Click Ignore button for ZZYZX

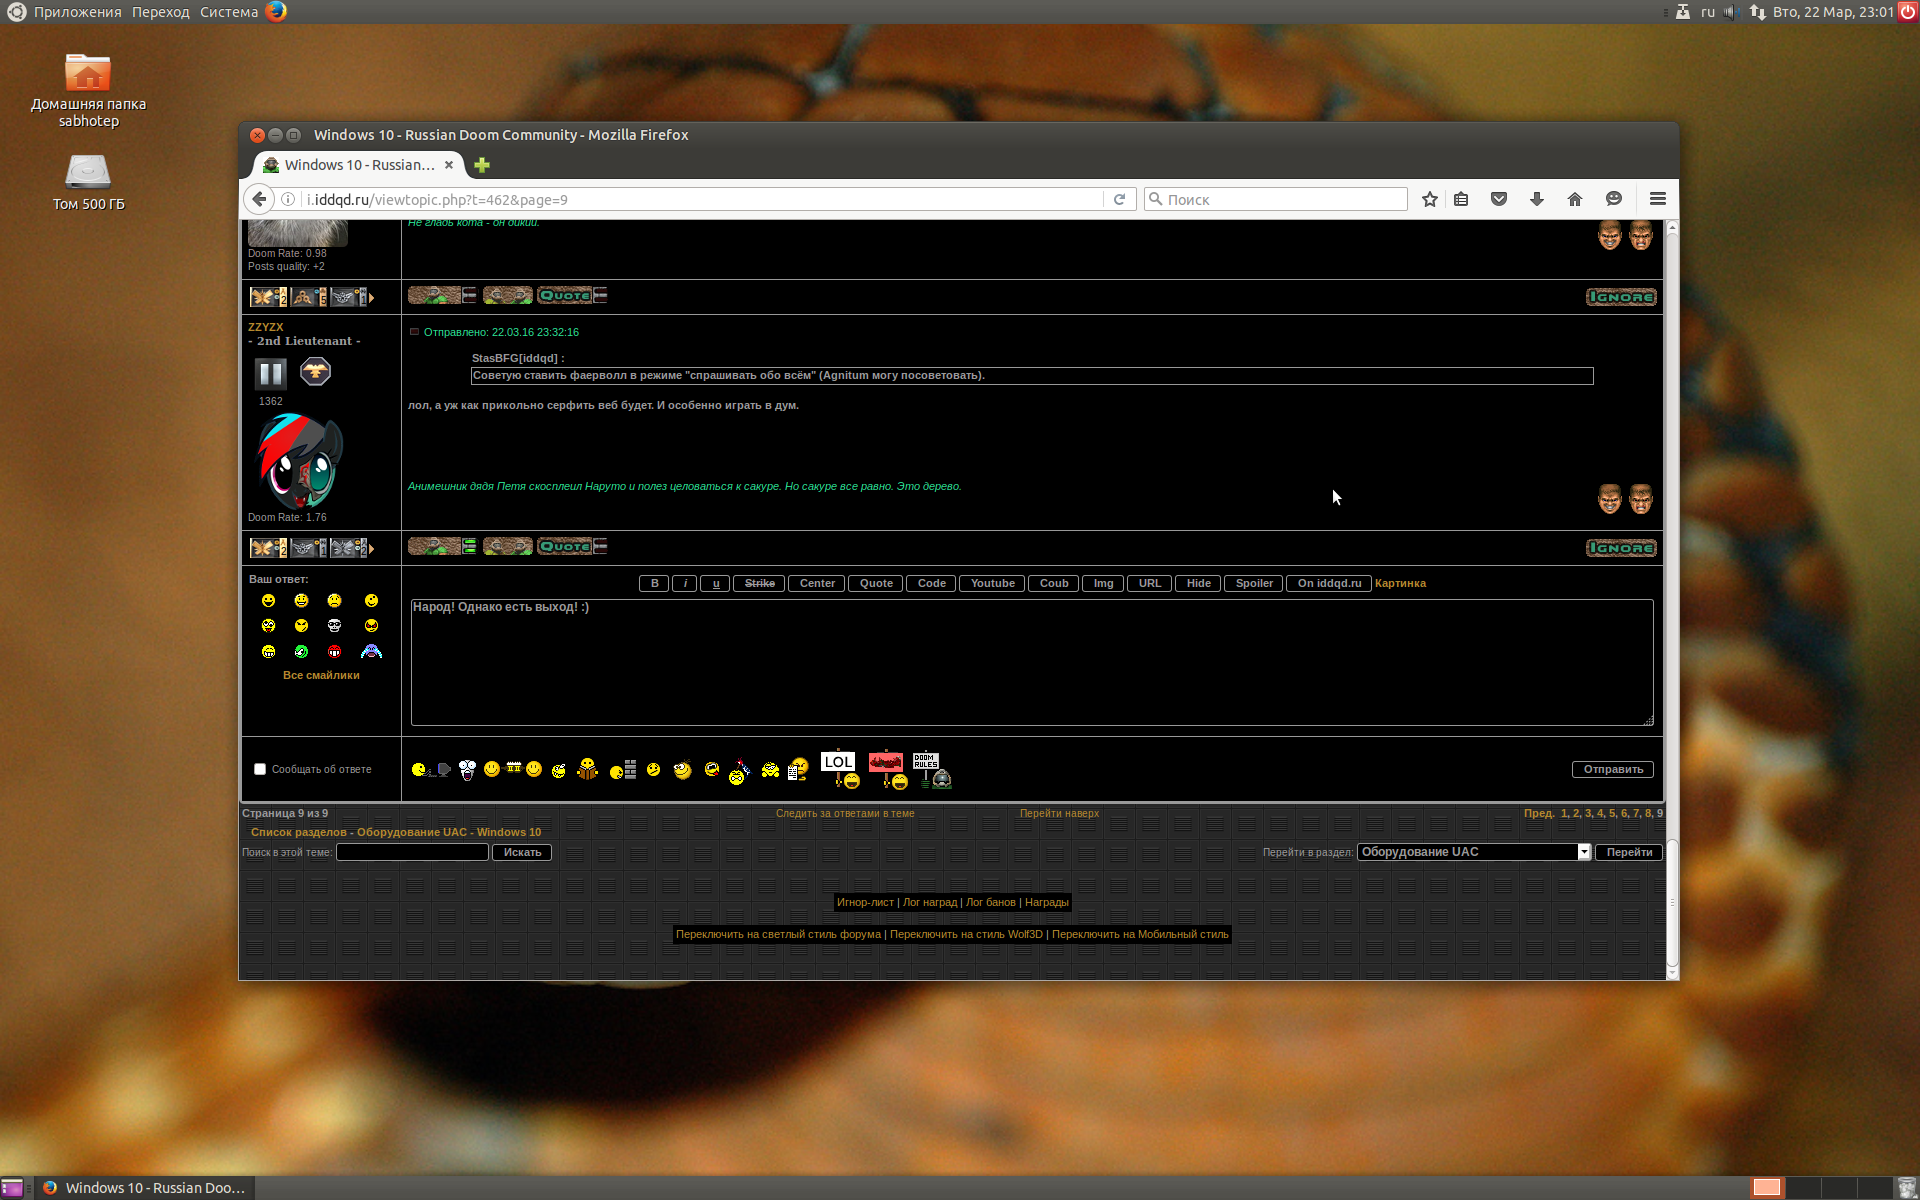point(1620,548)
